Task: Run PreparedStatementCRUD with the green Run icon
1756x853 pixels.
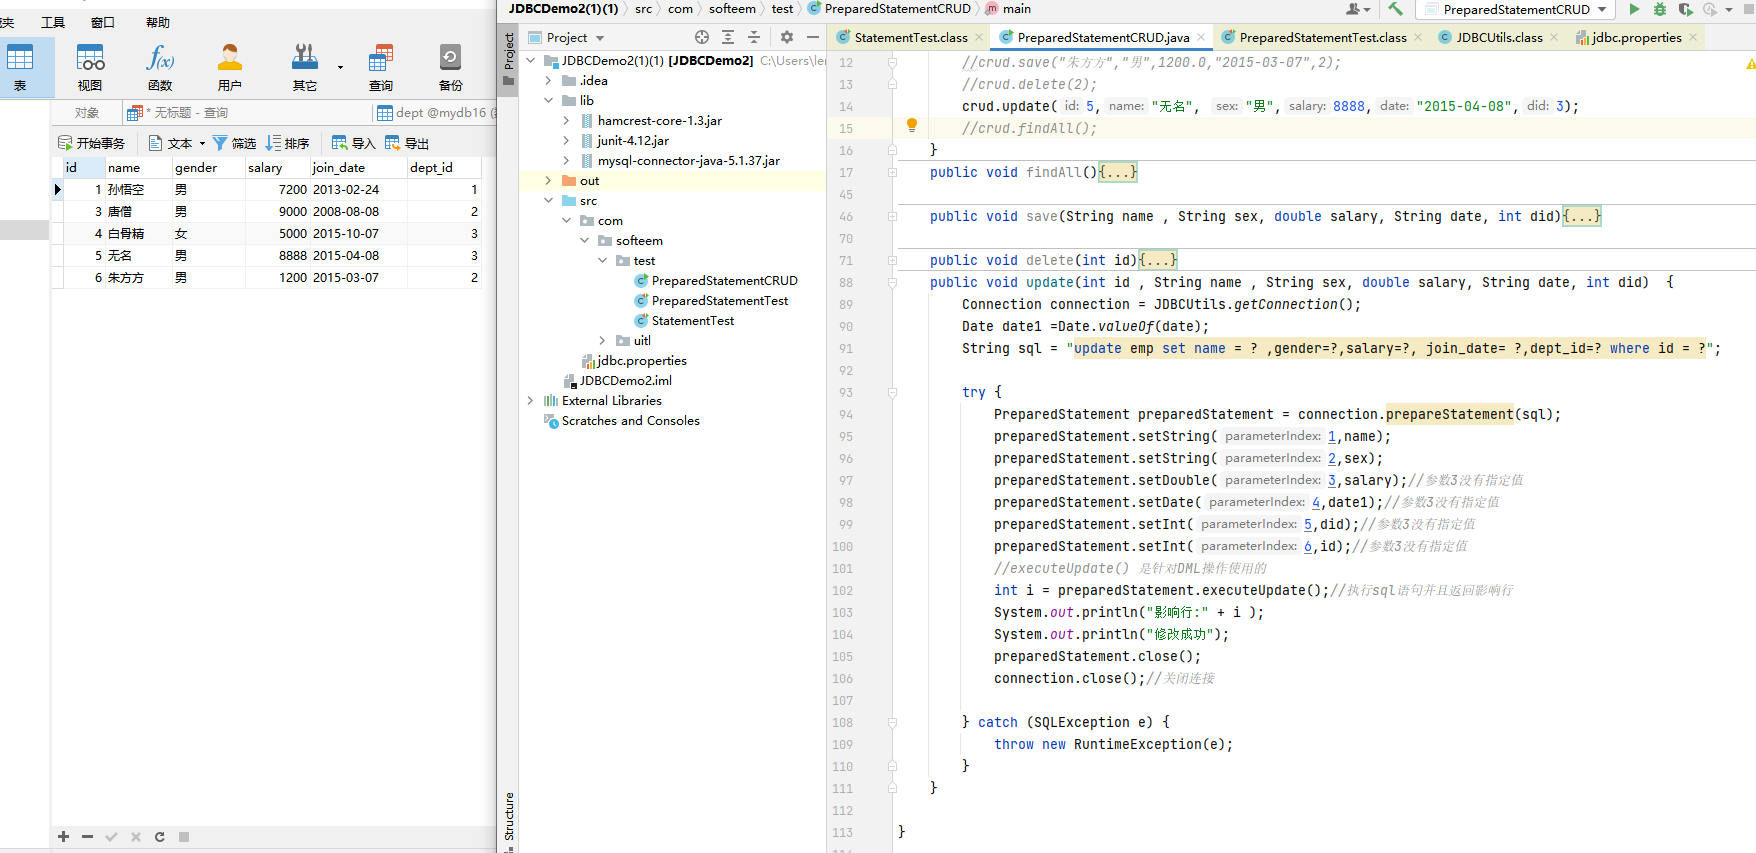Action: click(x=1634, y=9)
